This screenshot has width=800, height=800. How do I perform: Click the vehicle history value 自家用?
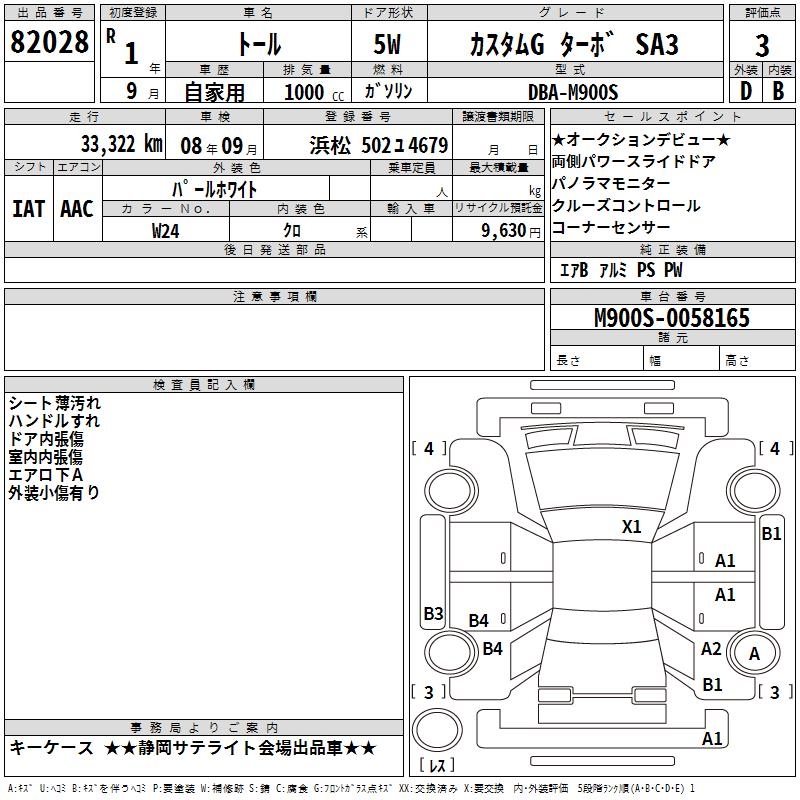[214, 92]
